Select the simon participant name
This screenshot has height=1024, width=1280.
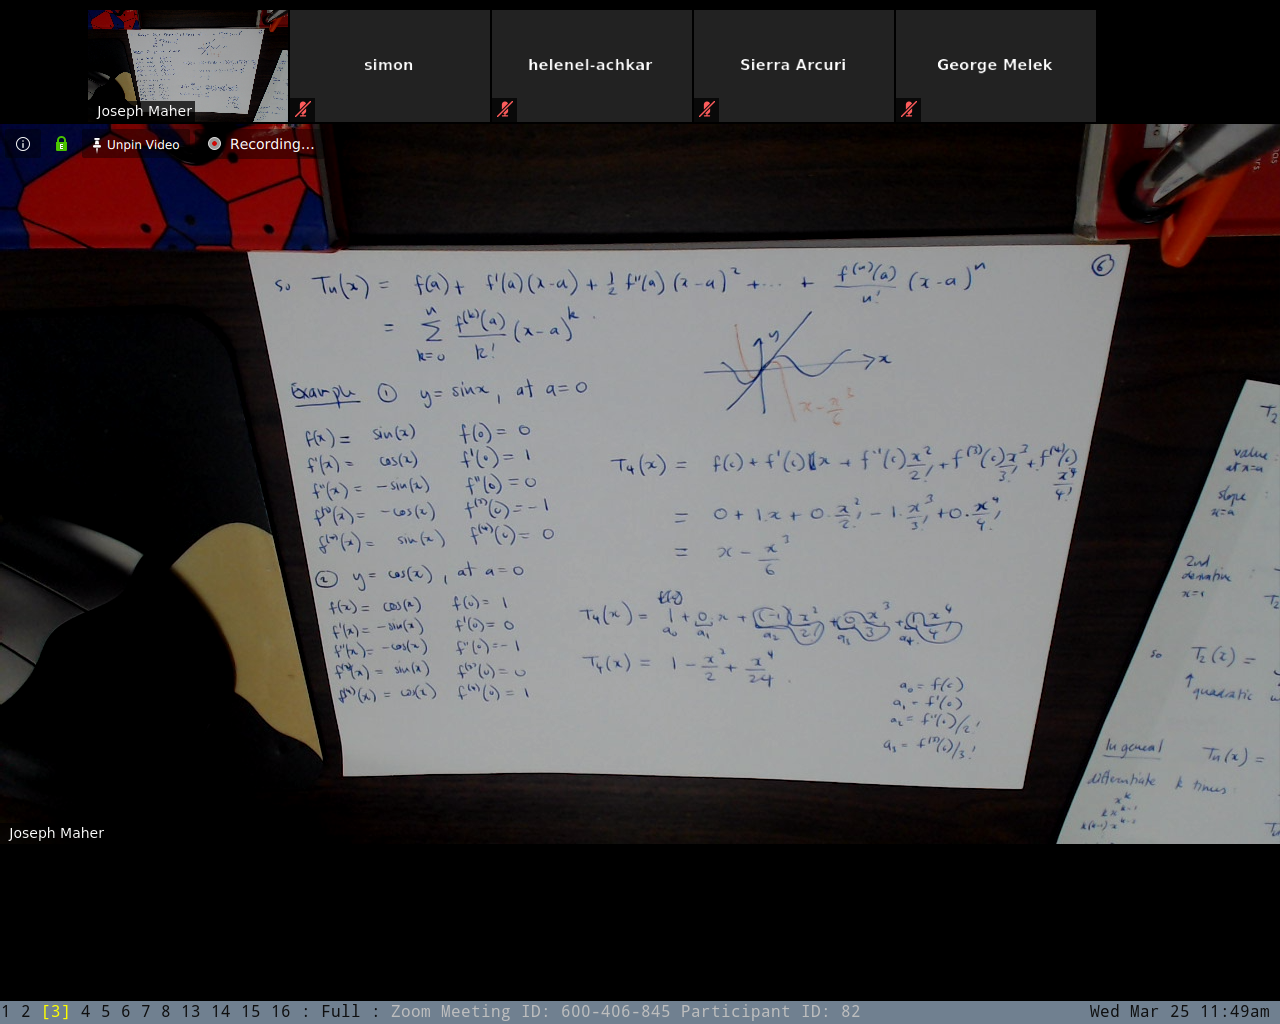click(x=389, y=65)
